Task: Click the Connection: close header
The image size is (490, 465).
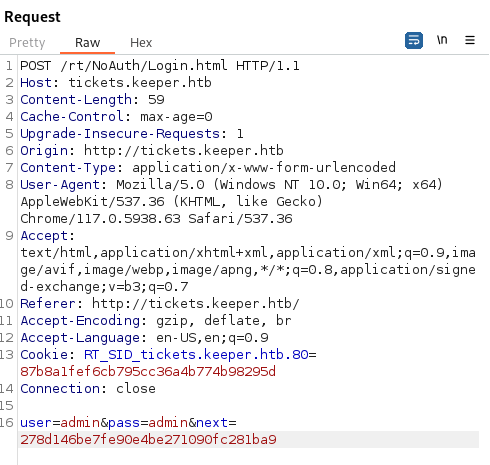Action: point(88,388)
